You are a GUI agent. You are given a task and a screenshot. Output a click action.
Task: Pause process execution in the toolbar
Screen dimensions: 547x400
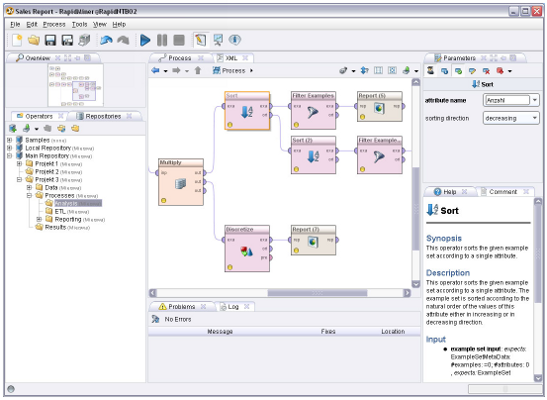point(162,40)
